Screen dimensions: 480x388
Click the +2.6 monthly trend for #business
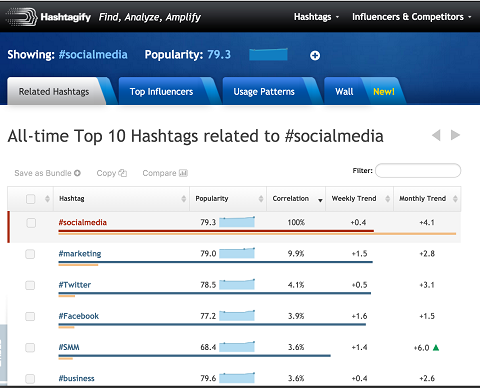[x=427, y=378]
